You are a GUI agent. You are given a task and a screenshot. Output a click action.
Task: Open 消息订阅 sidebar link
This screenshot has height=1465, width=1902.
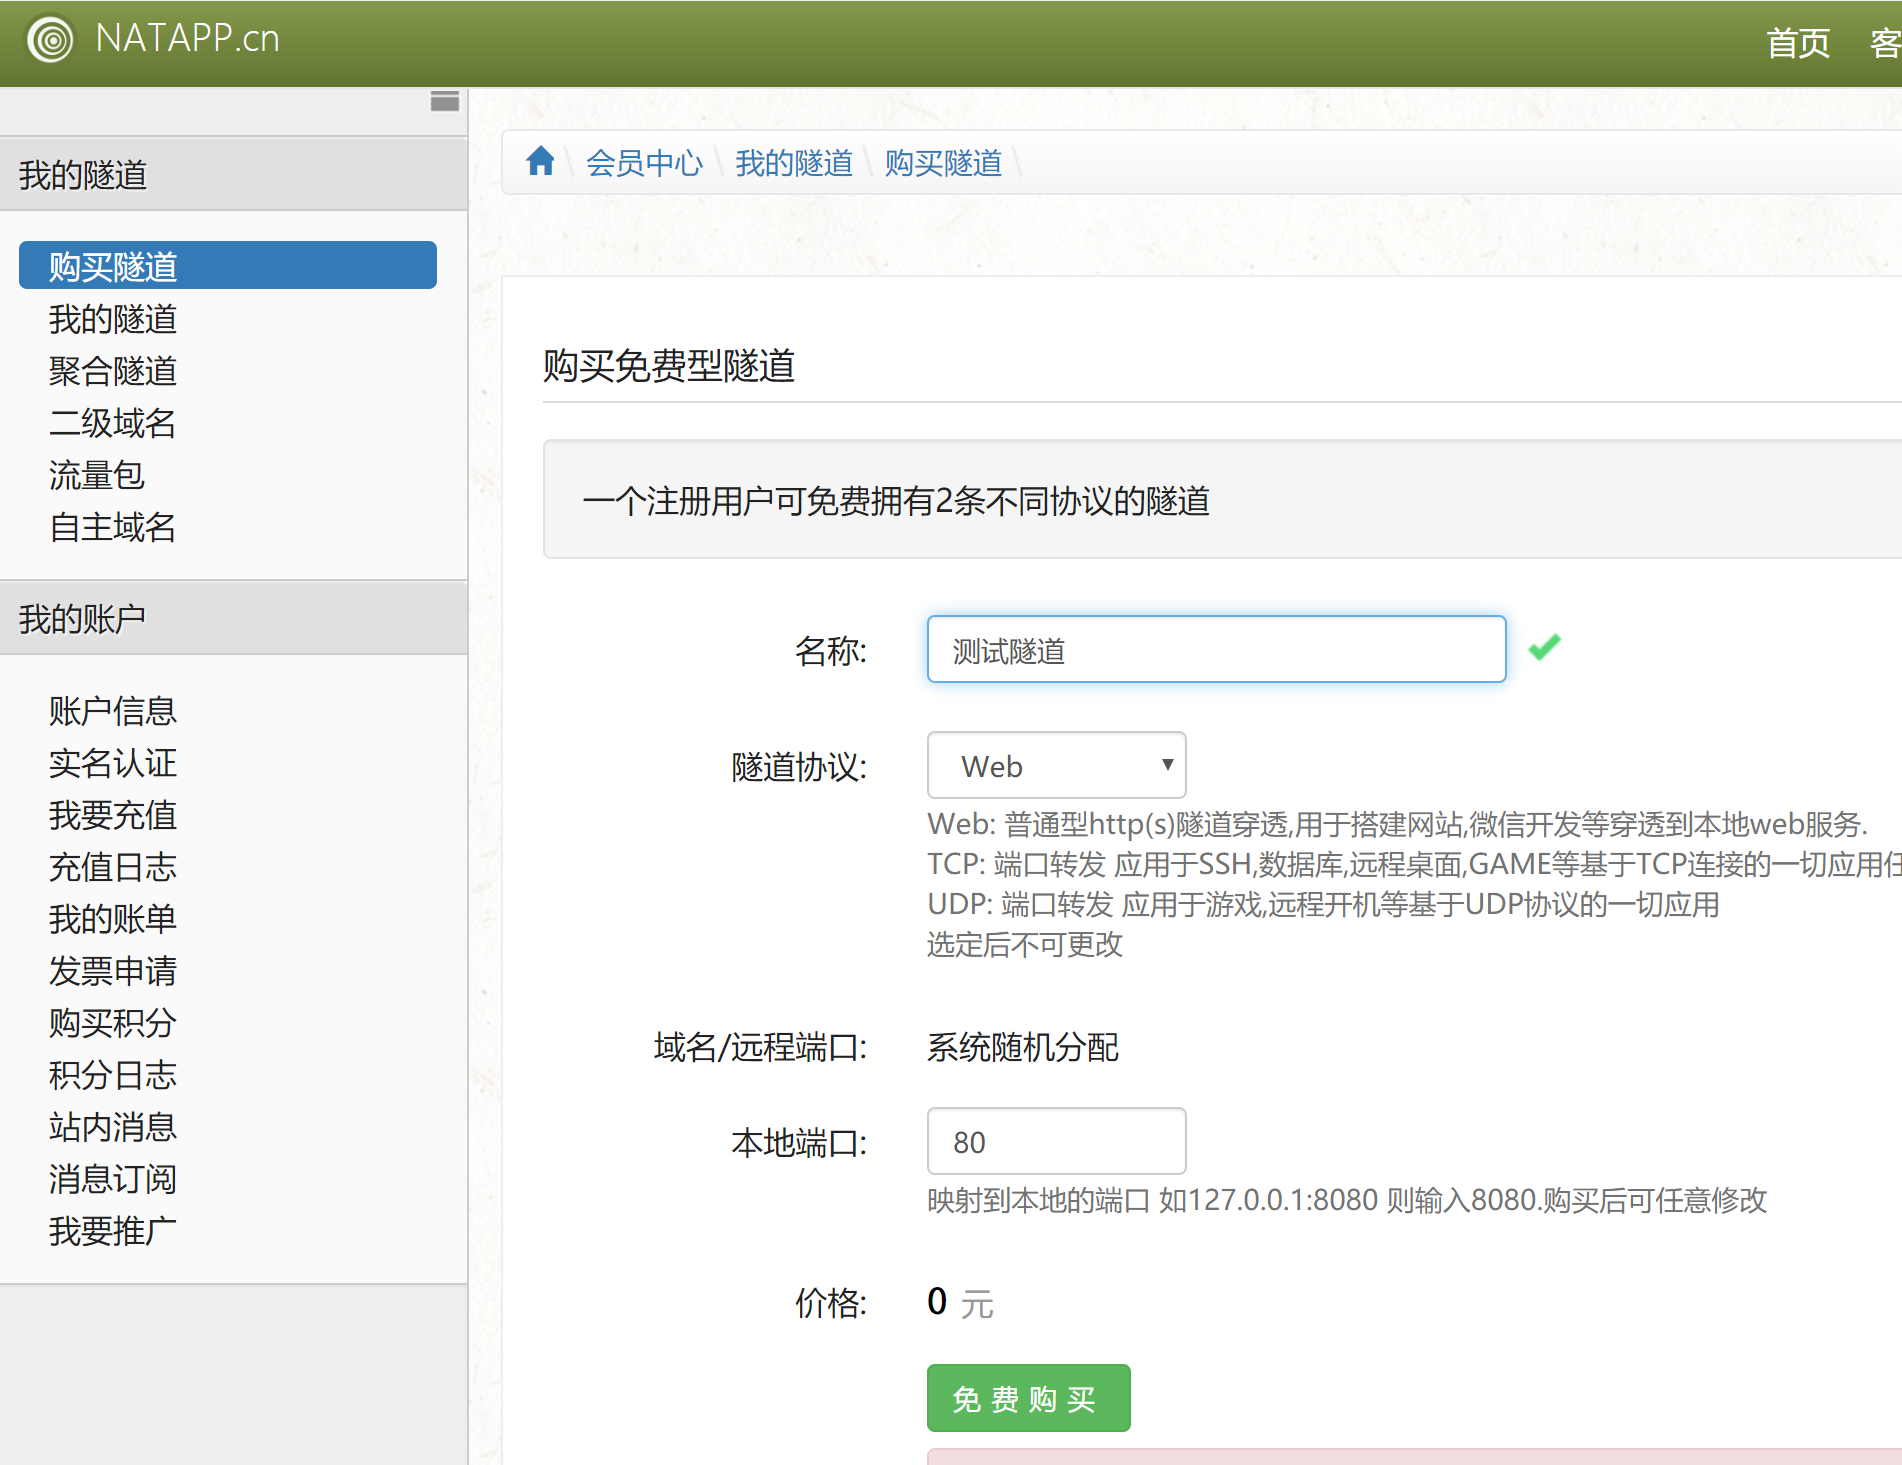(x=113, y=1179)
